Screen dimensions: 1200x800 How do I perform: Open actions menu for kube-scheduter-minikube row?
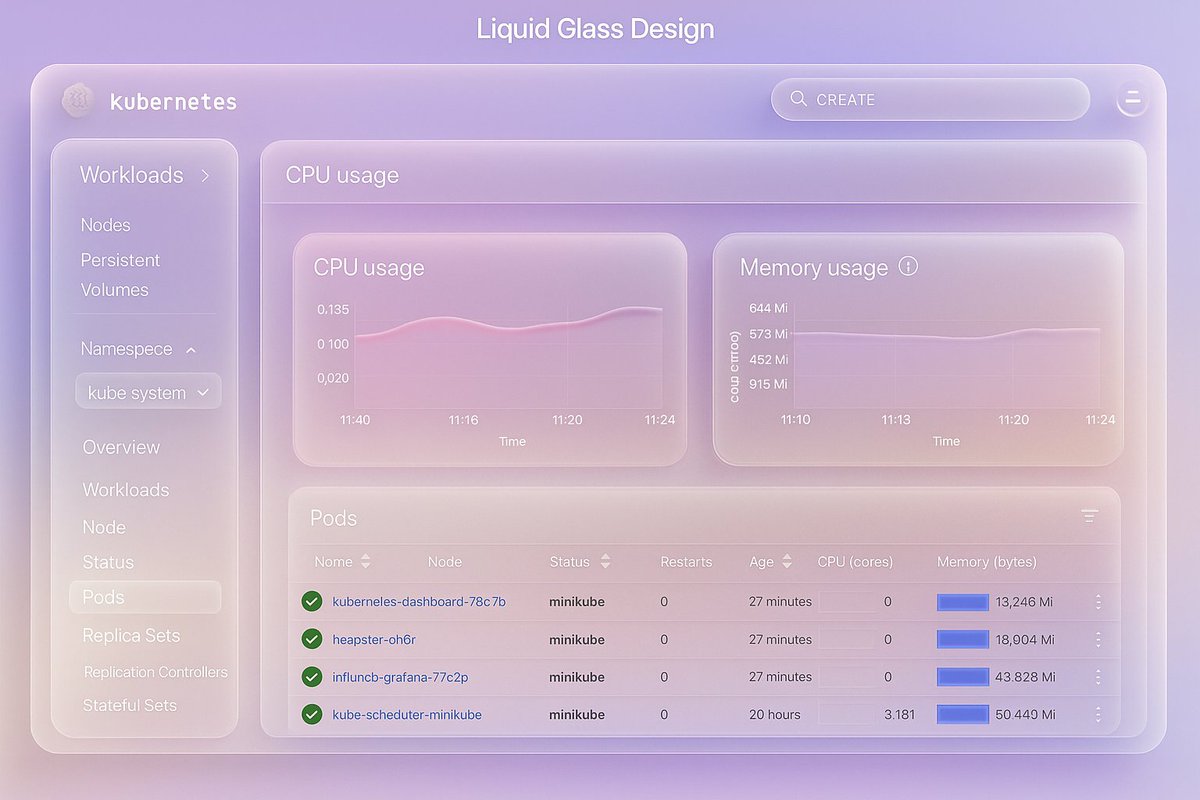[x=1098, y=714]
